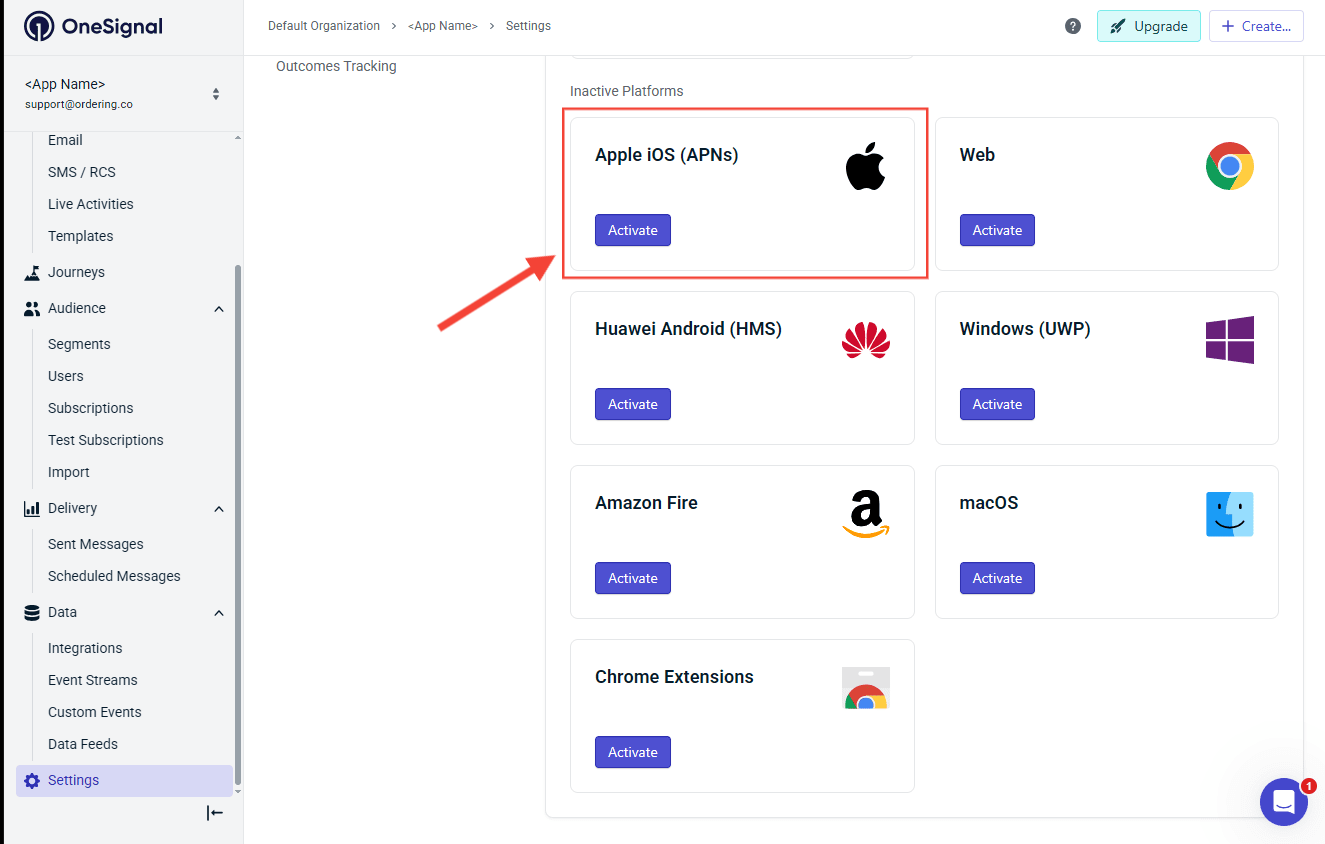Go to Event Streams
The width and height of the screenshot is (1325, 844).
[93, 680]
